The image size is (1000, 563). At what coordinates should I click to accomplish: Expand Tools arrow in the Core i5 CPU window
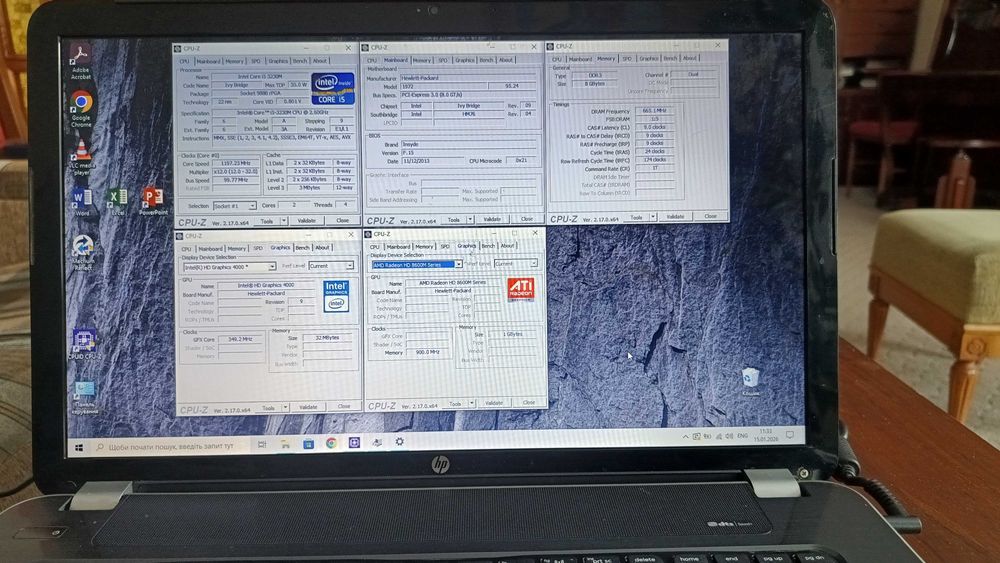click(x=284, y=221)
